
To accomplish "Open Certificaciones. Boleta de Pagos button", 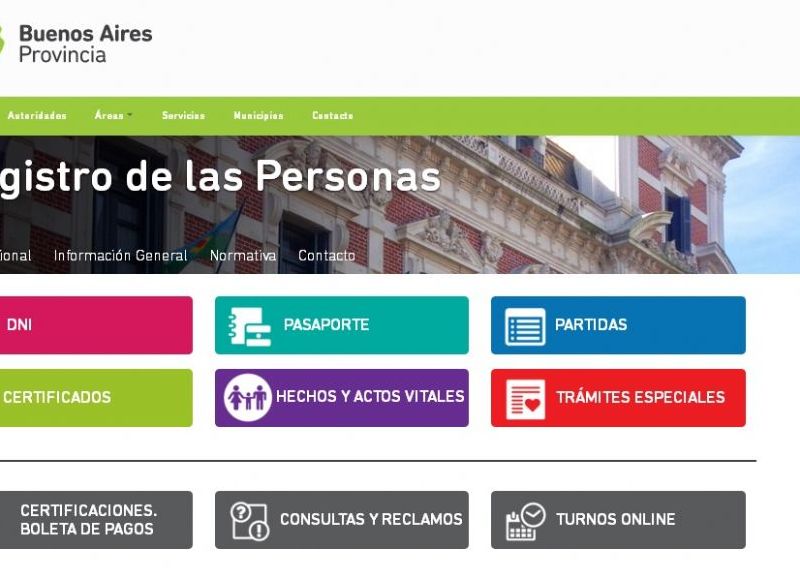I will [x=96, y=520].
